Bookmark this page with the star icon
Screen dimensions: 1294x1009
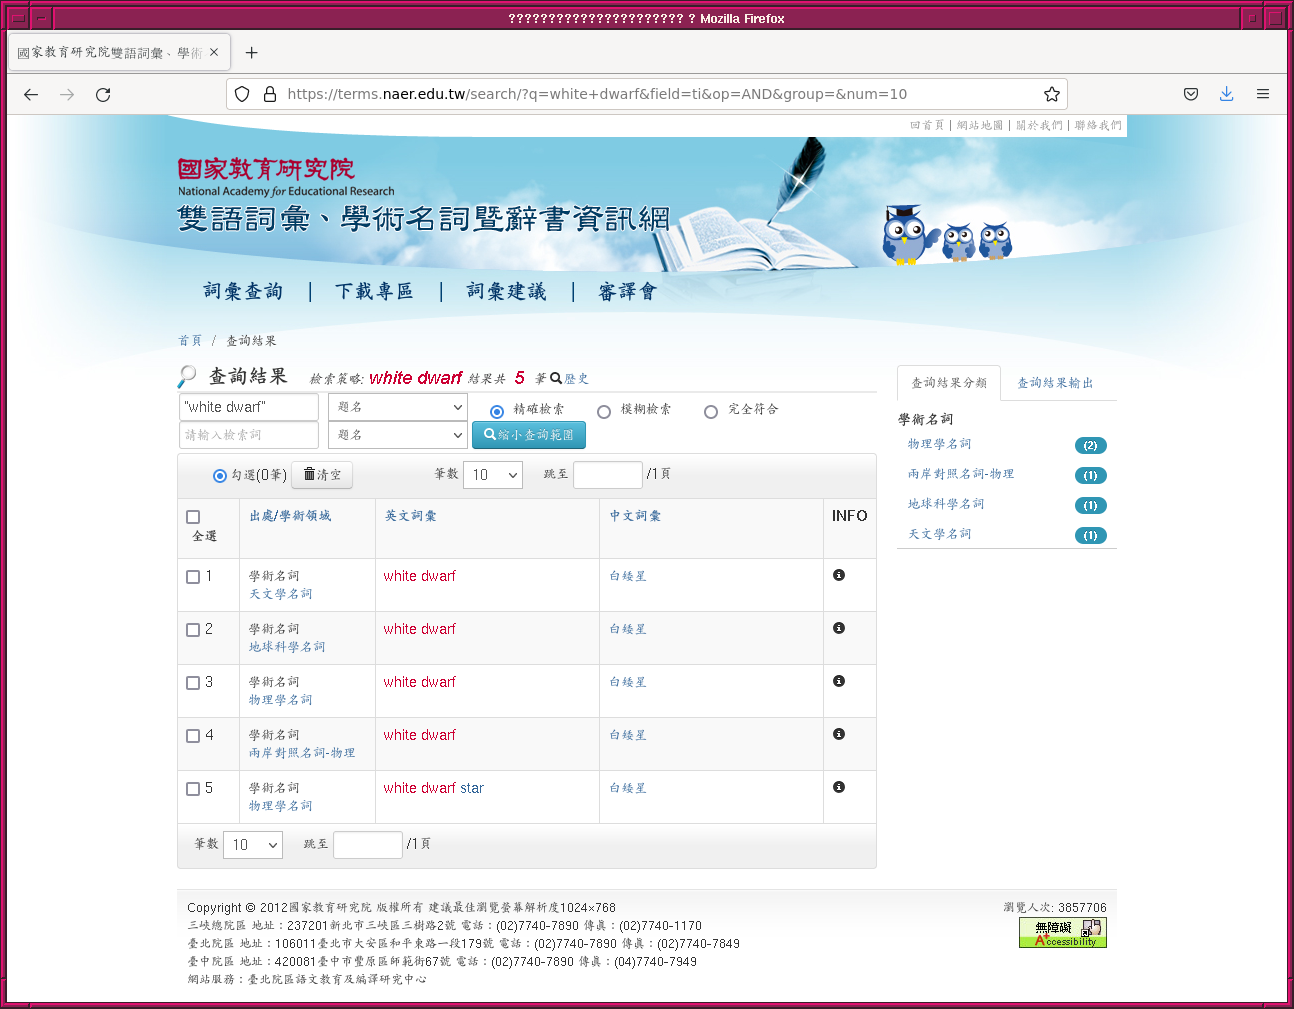tap(1051, 94)
